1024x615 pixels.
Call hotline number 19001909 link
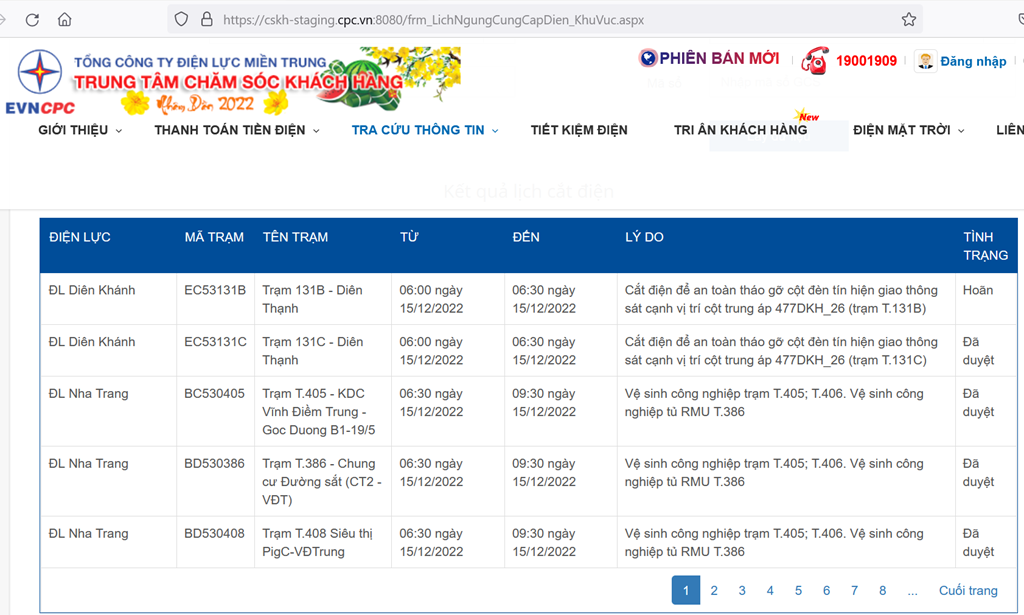click(x=866, y=61)
